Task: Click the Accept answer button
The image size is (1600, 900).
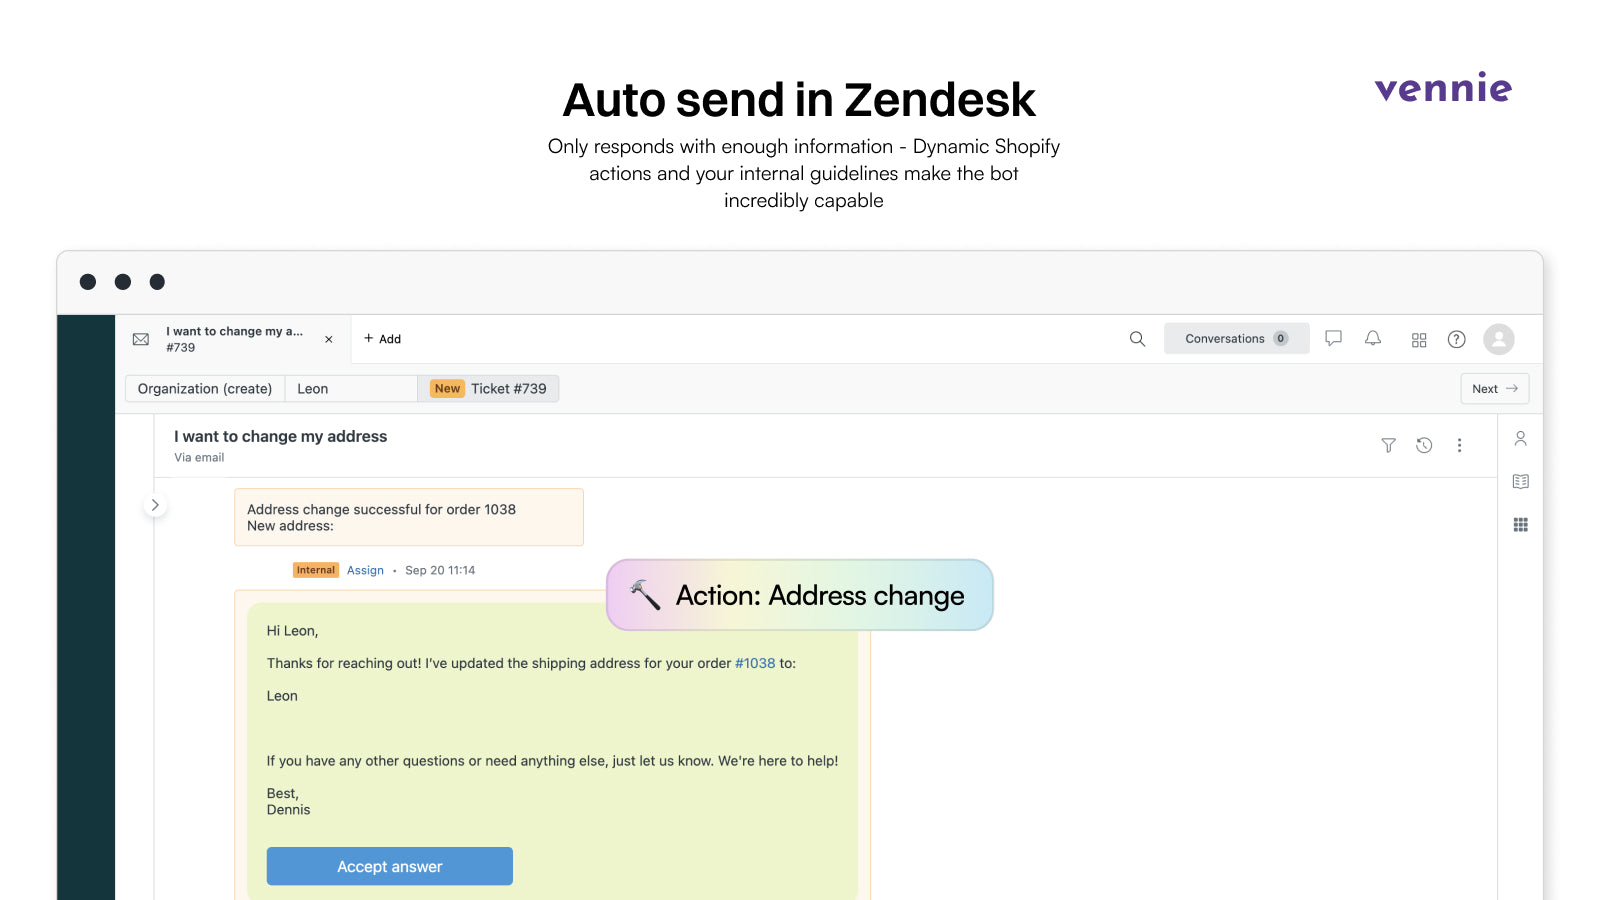Action: (x=390, y=866)
